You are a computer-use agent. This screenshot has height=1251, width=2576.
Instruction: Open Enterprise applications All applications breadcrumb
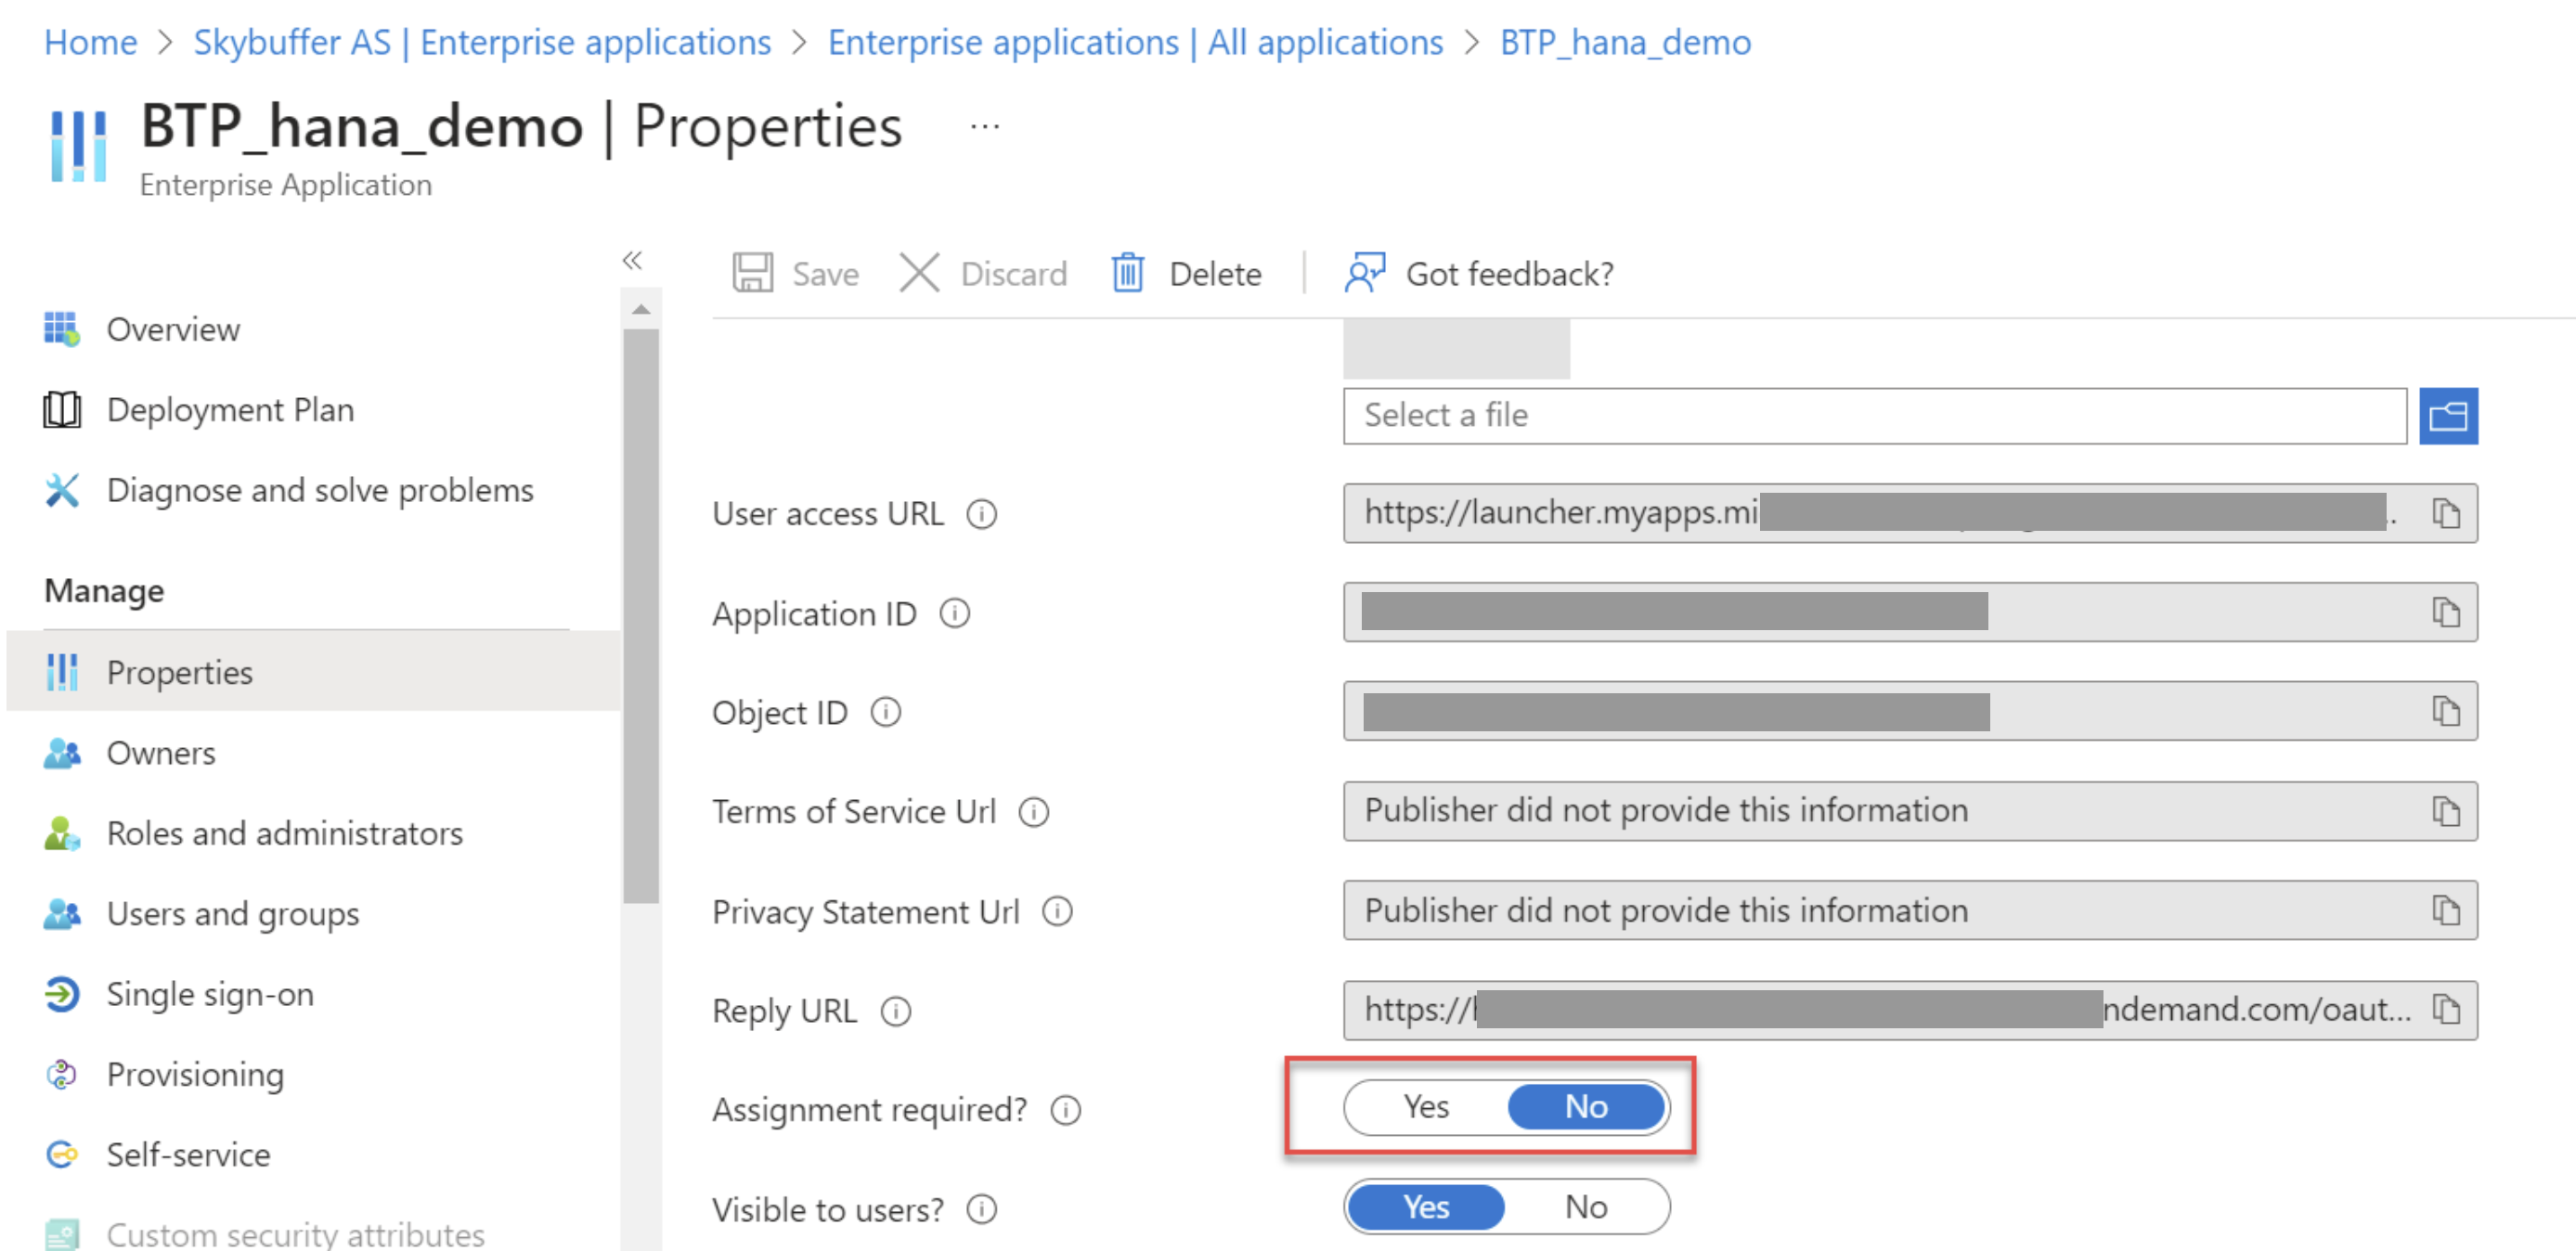pyautogui.click(x=1135, y=42)
